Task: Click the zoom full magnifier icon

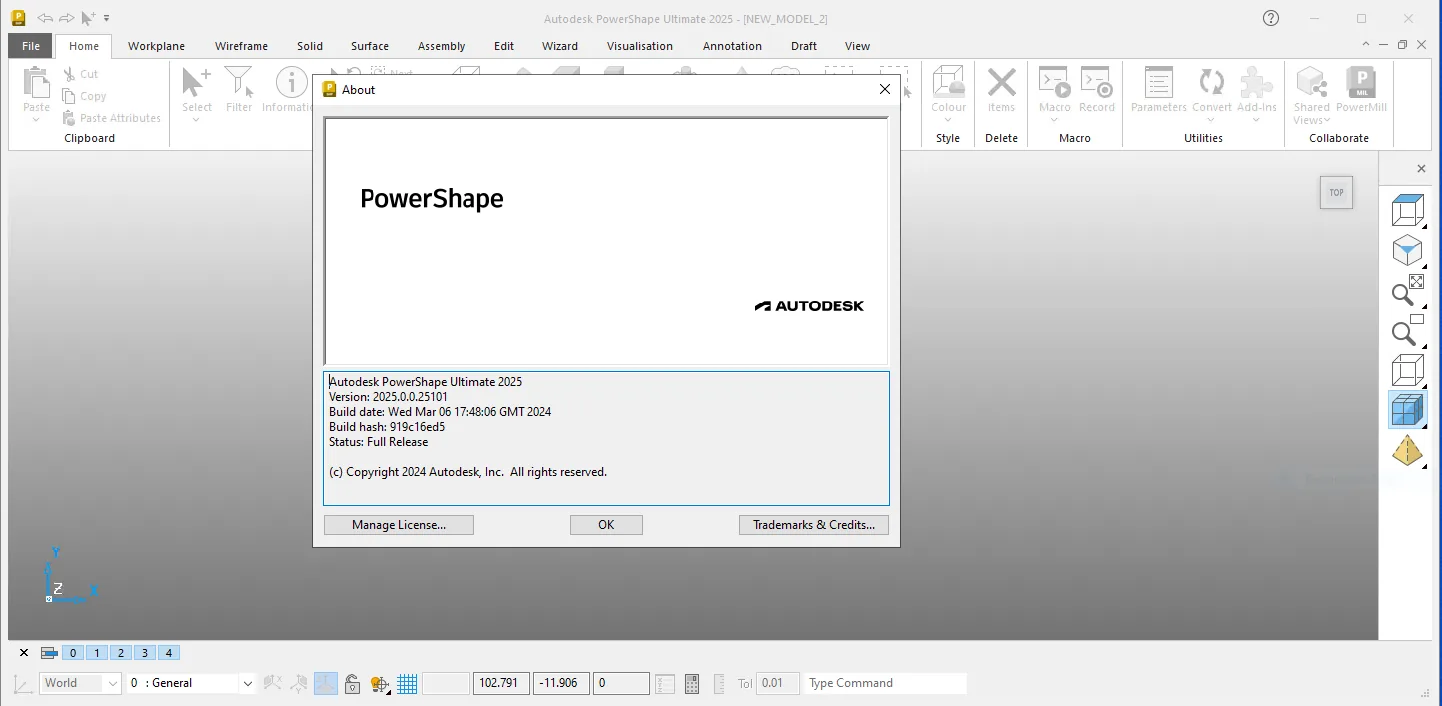Action: (x=1407, y=290)
